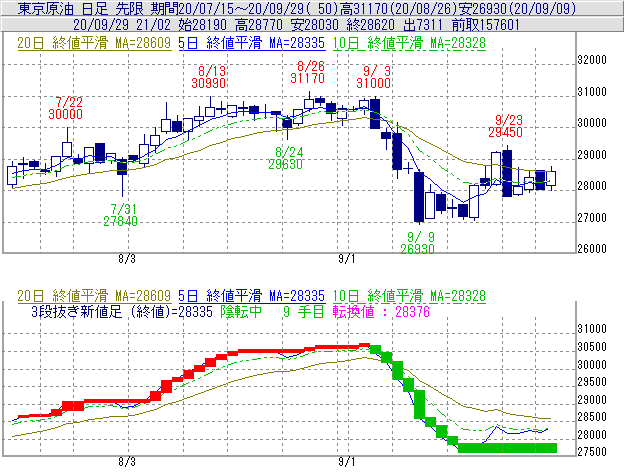Image resolution: width=624 pixels, height=474 pixels.
Task: Click the 終28620 closing value in the header
Action: [x=370, y=25]
